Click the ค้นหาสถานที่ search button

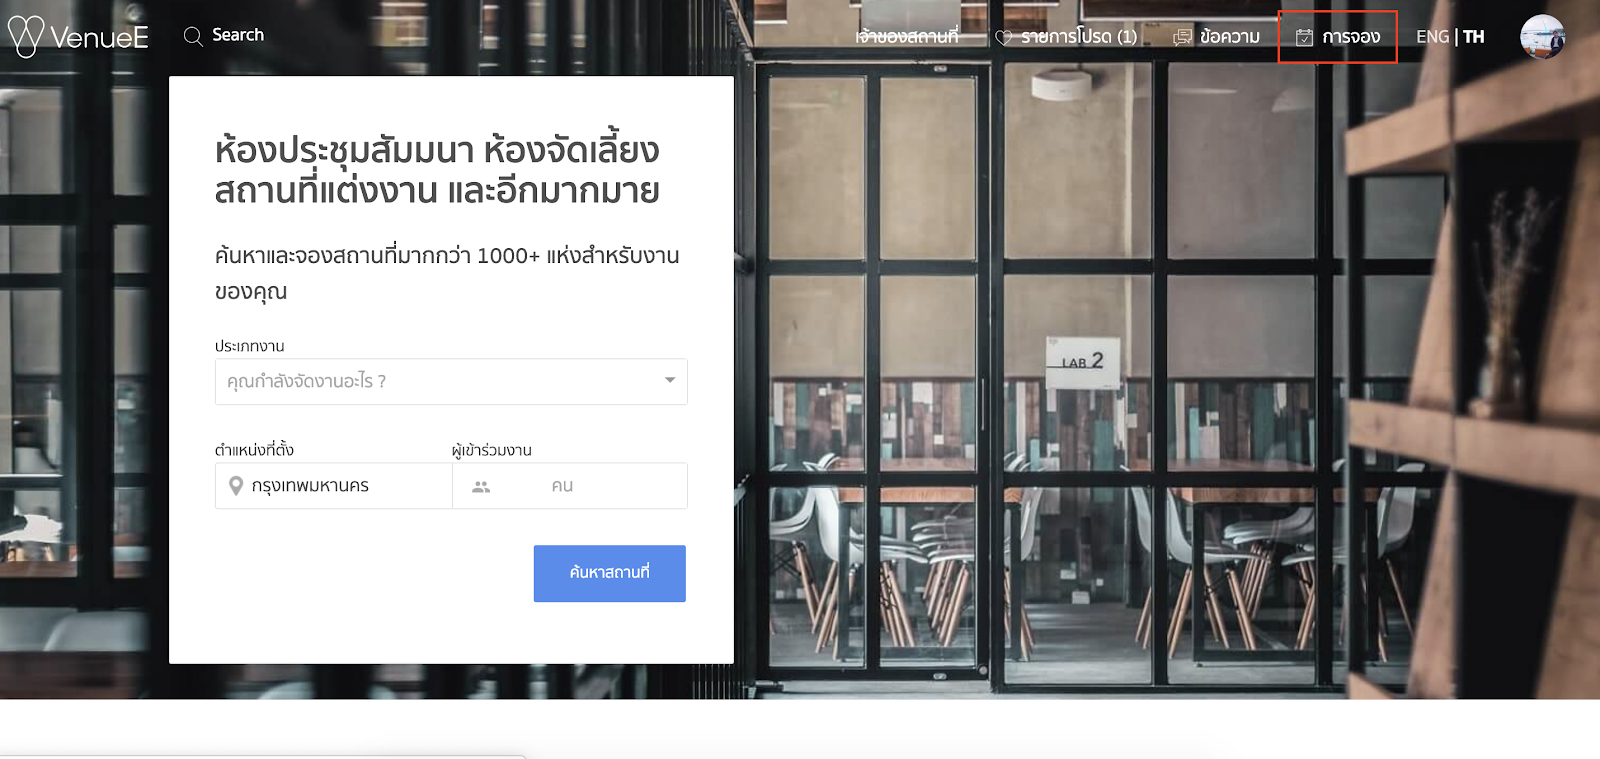[x=610, y=573]
